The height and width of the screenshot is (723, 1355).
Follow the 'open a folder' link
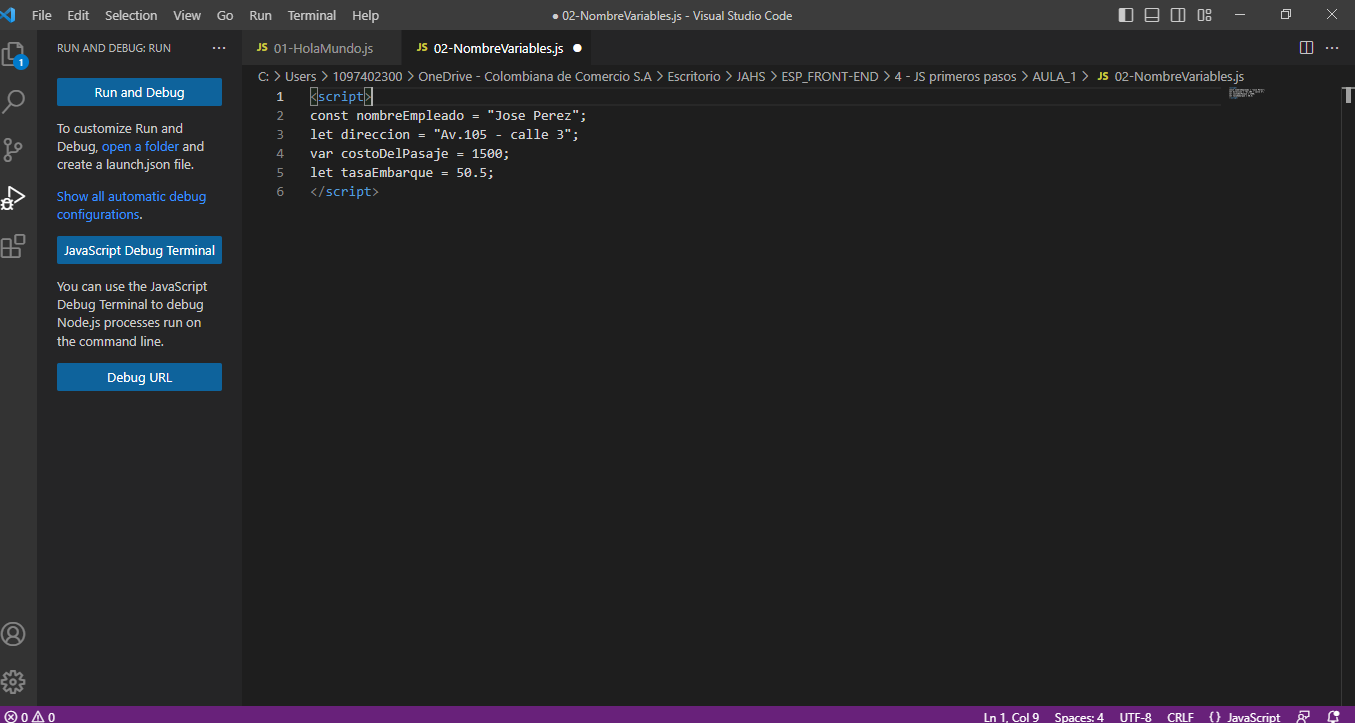(x=140, y=146)
